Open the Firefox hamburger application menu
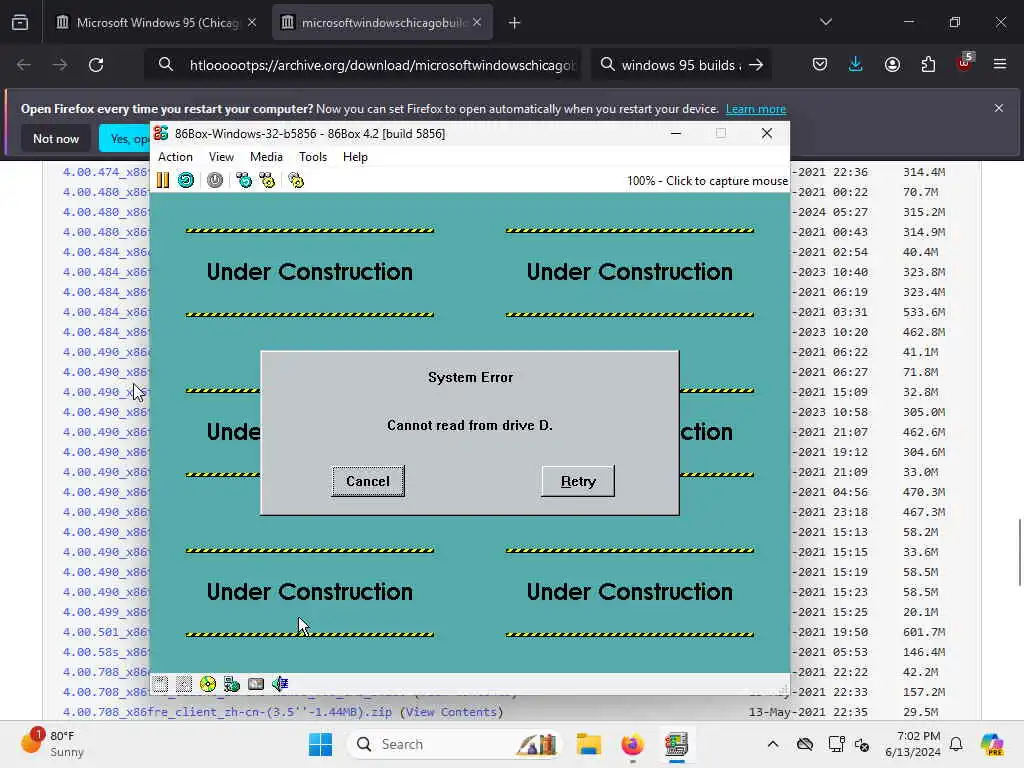This screenshot has width=1024, height=768. coord(1000,64)
